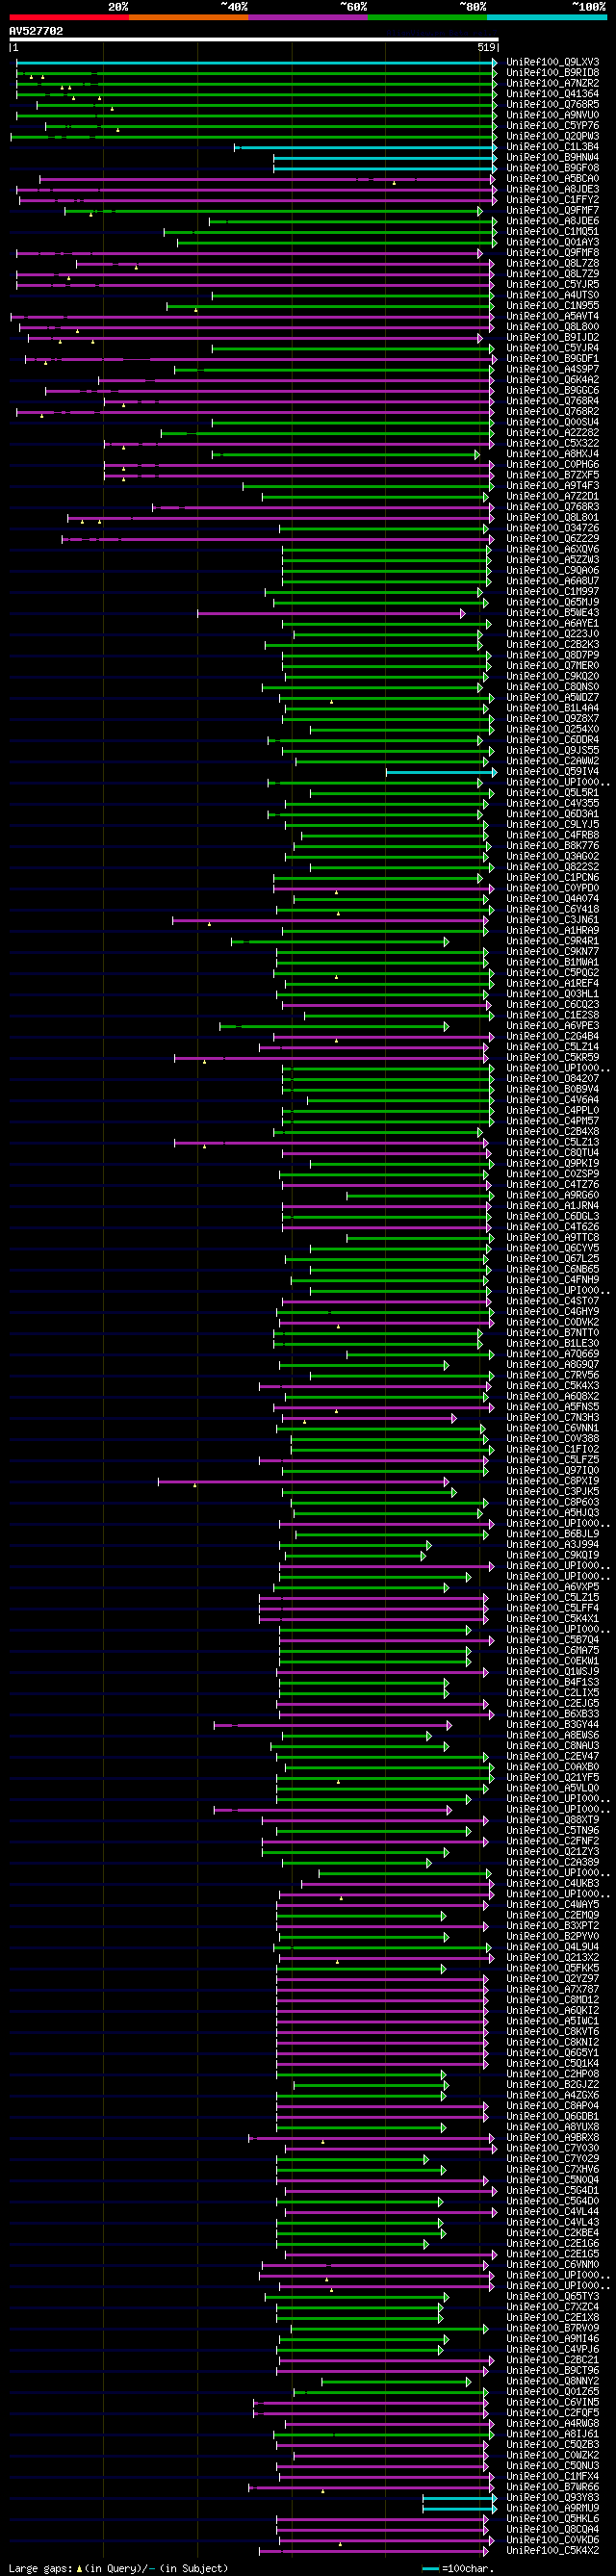Viewport: 616px width, 2576px height.
Task: Open hit UniRef100_Q41364
Action: [x=553, y=94]
